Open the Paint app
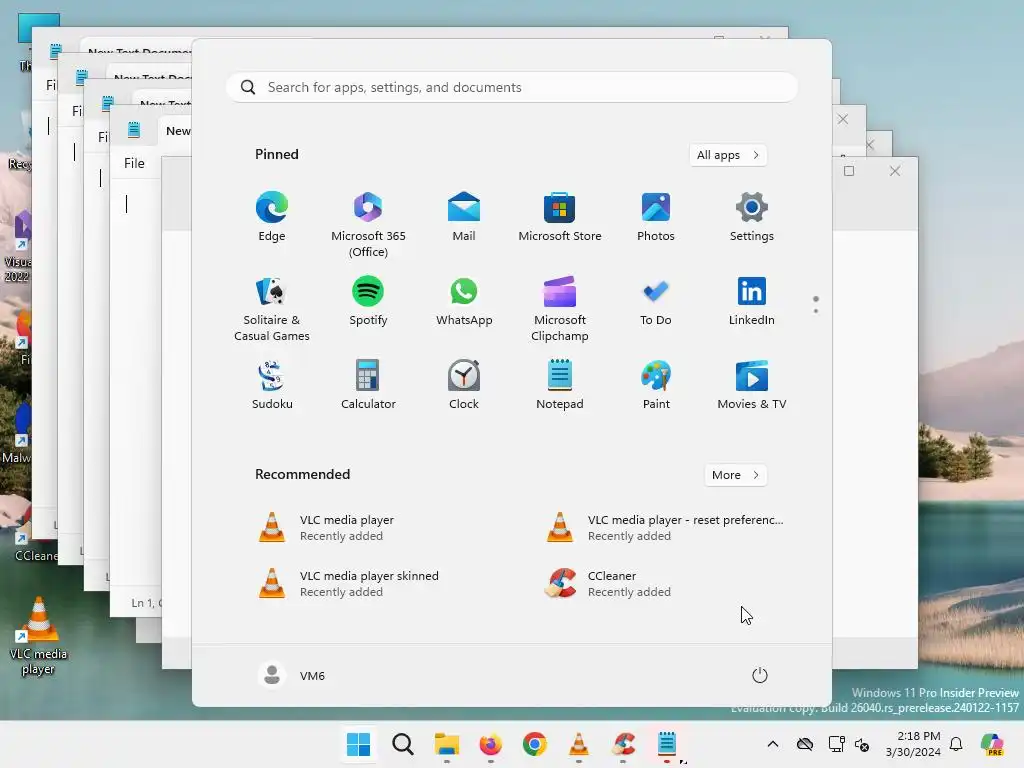The width and height of the screenshot is (1024, 768). click(656, 385)
